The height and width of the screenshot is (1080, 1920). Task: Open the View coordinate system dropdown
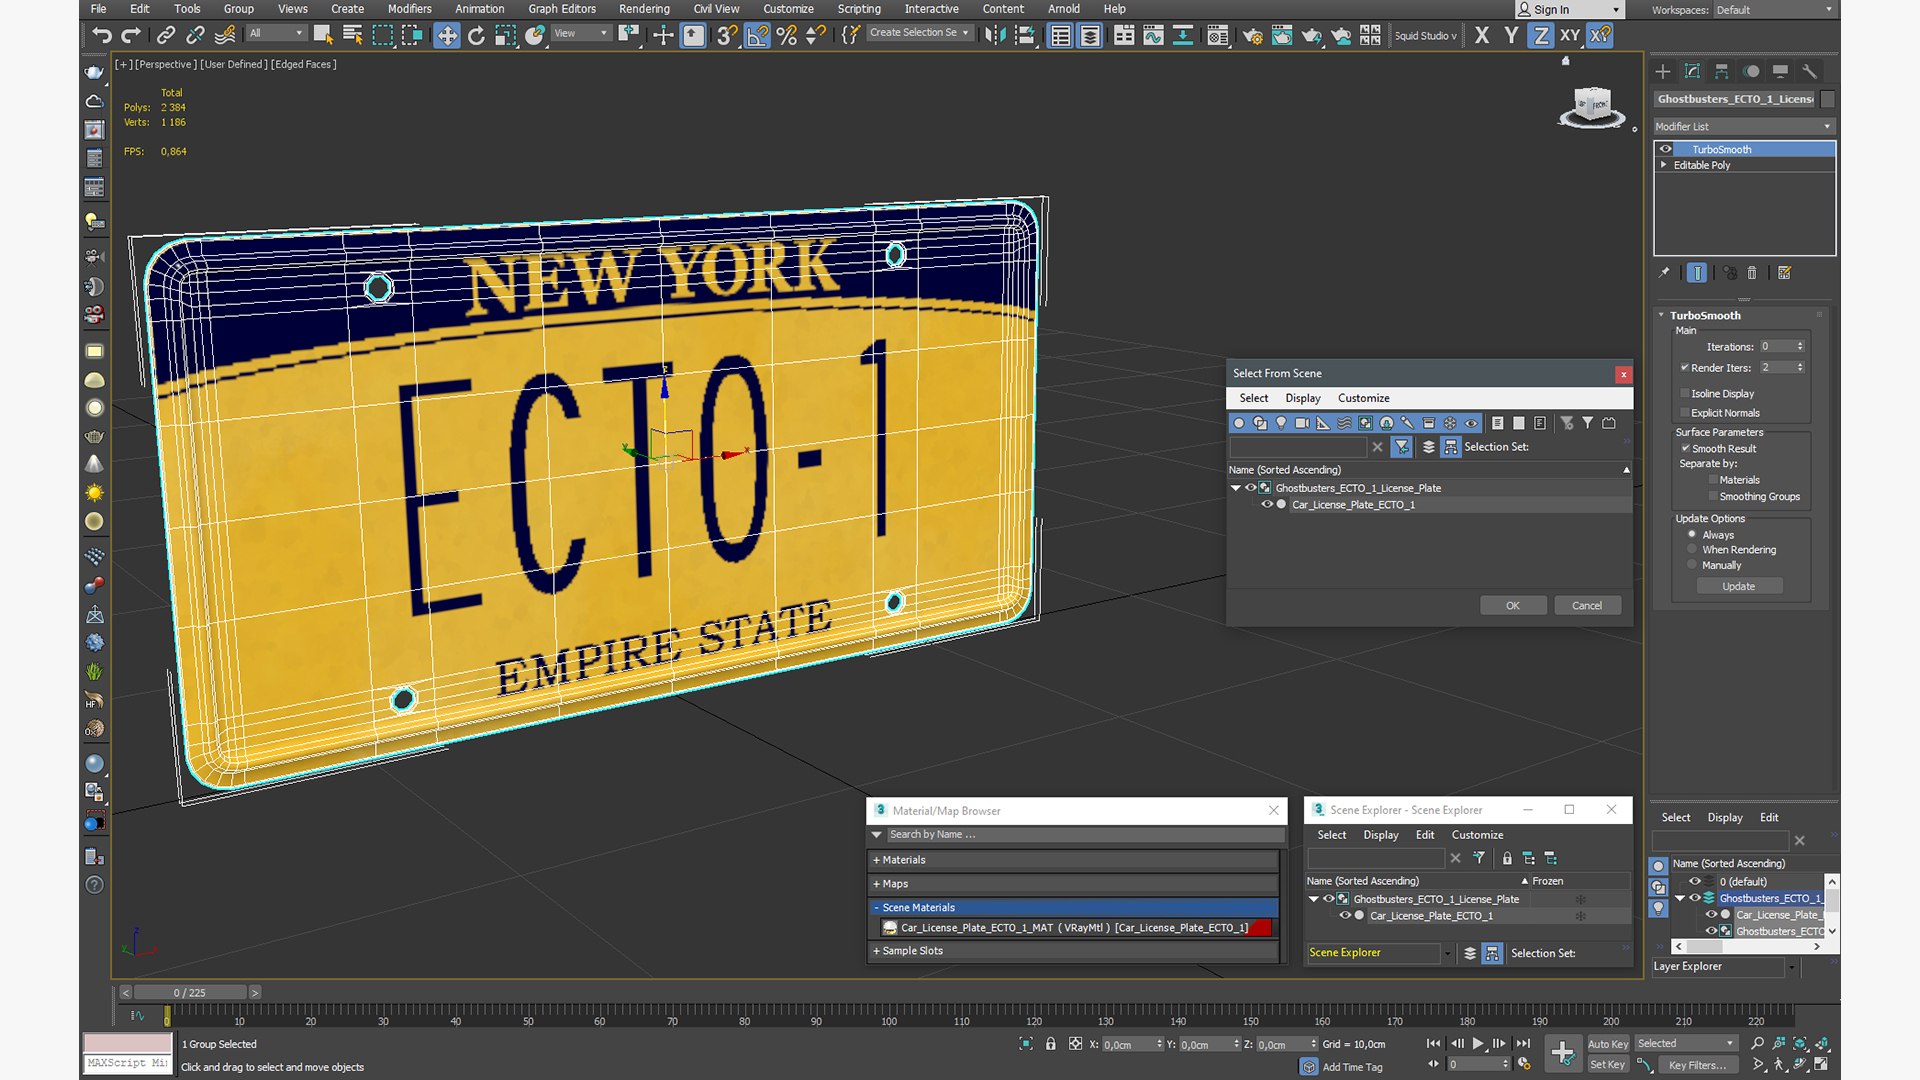(x=581, y=33)
